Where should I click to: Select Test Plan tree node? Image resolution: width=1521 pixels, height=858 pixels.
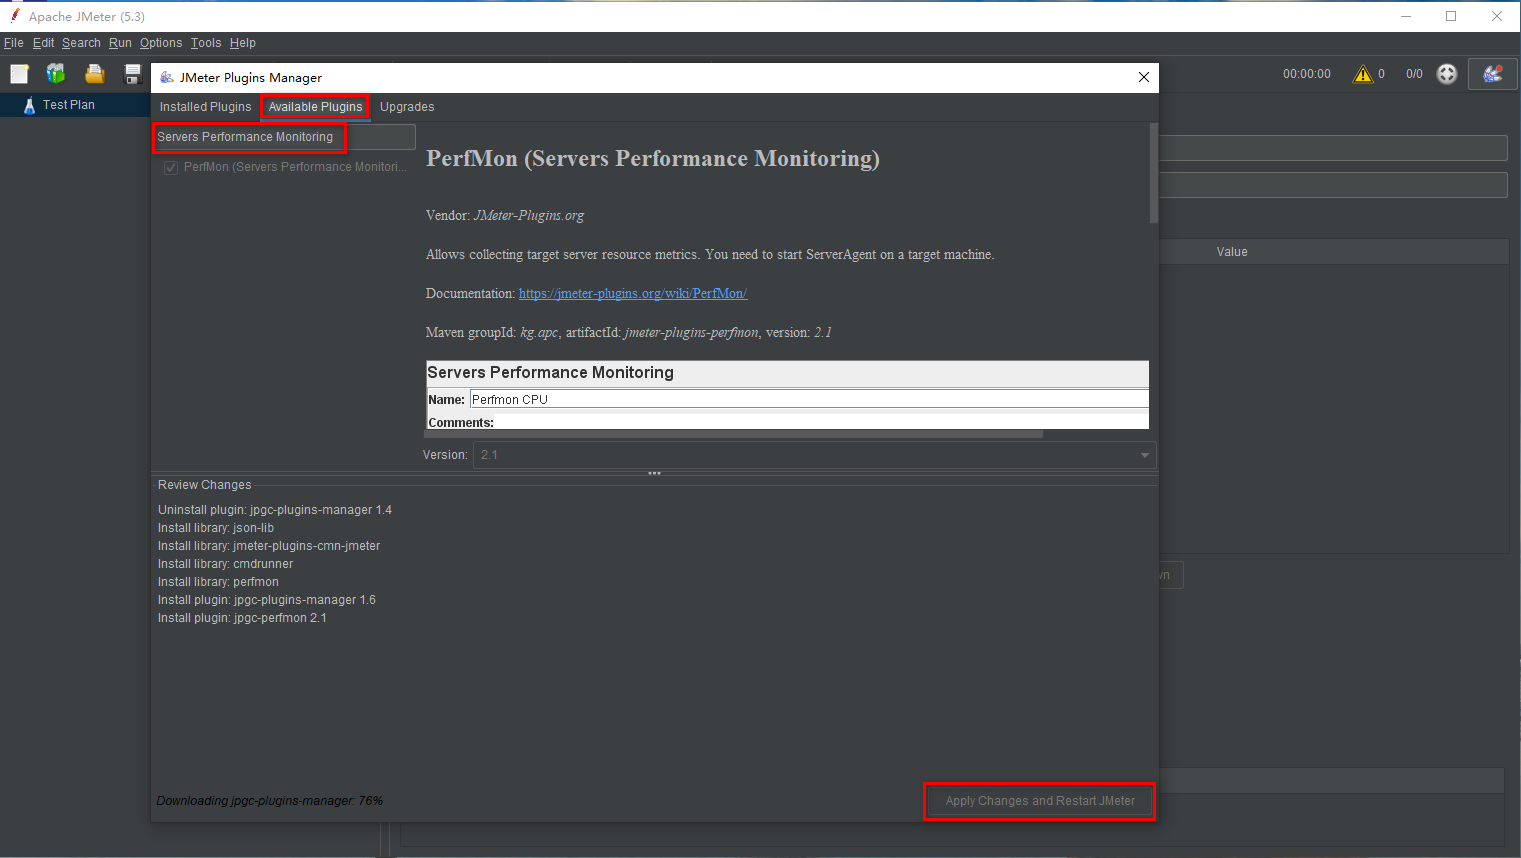68,105
